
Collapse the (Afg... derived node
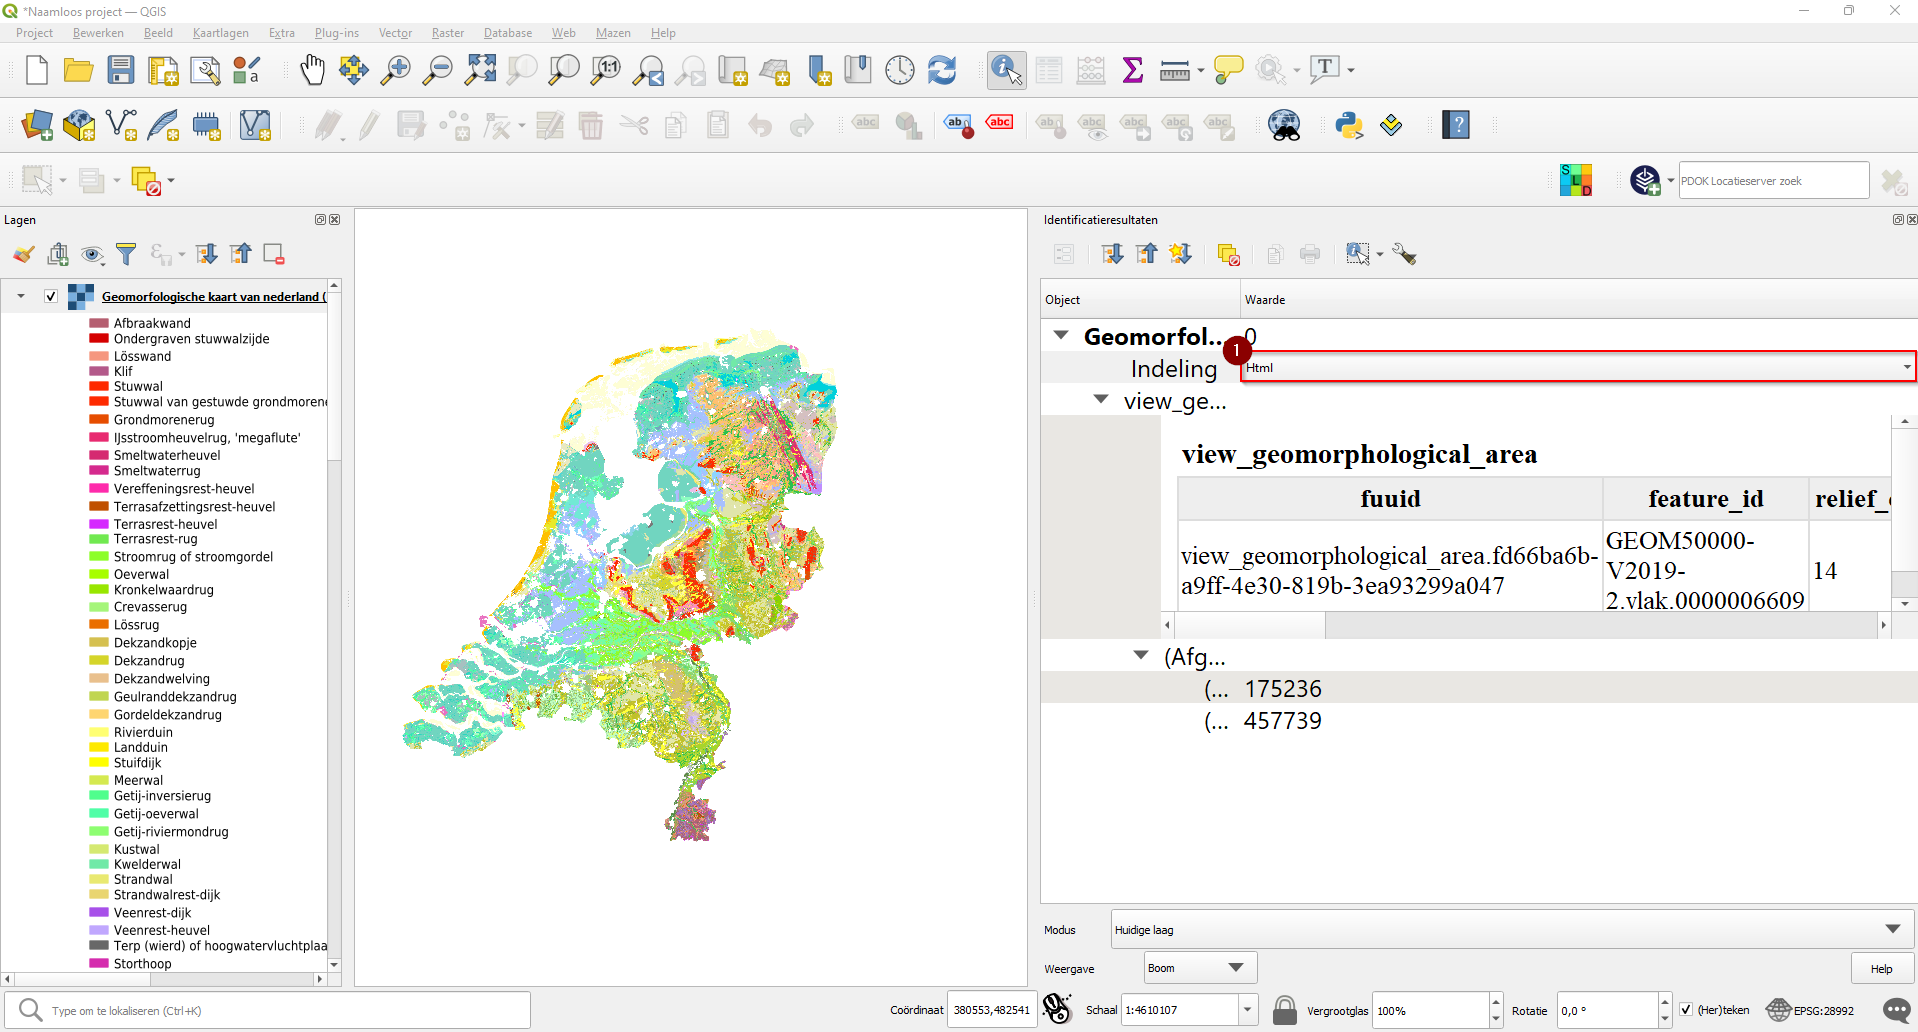1141,655
